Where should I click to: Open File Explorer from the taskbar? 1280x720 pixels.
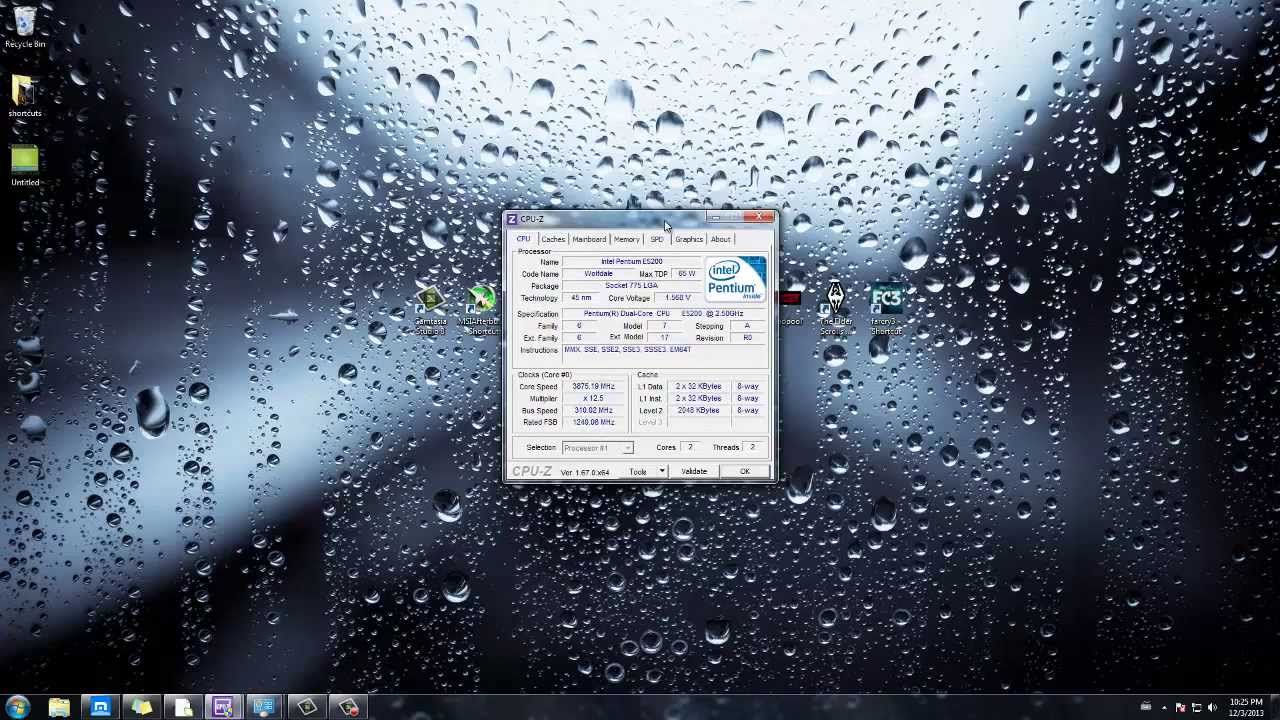(59, 708)
